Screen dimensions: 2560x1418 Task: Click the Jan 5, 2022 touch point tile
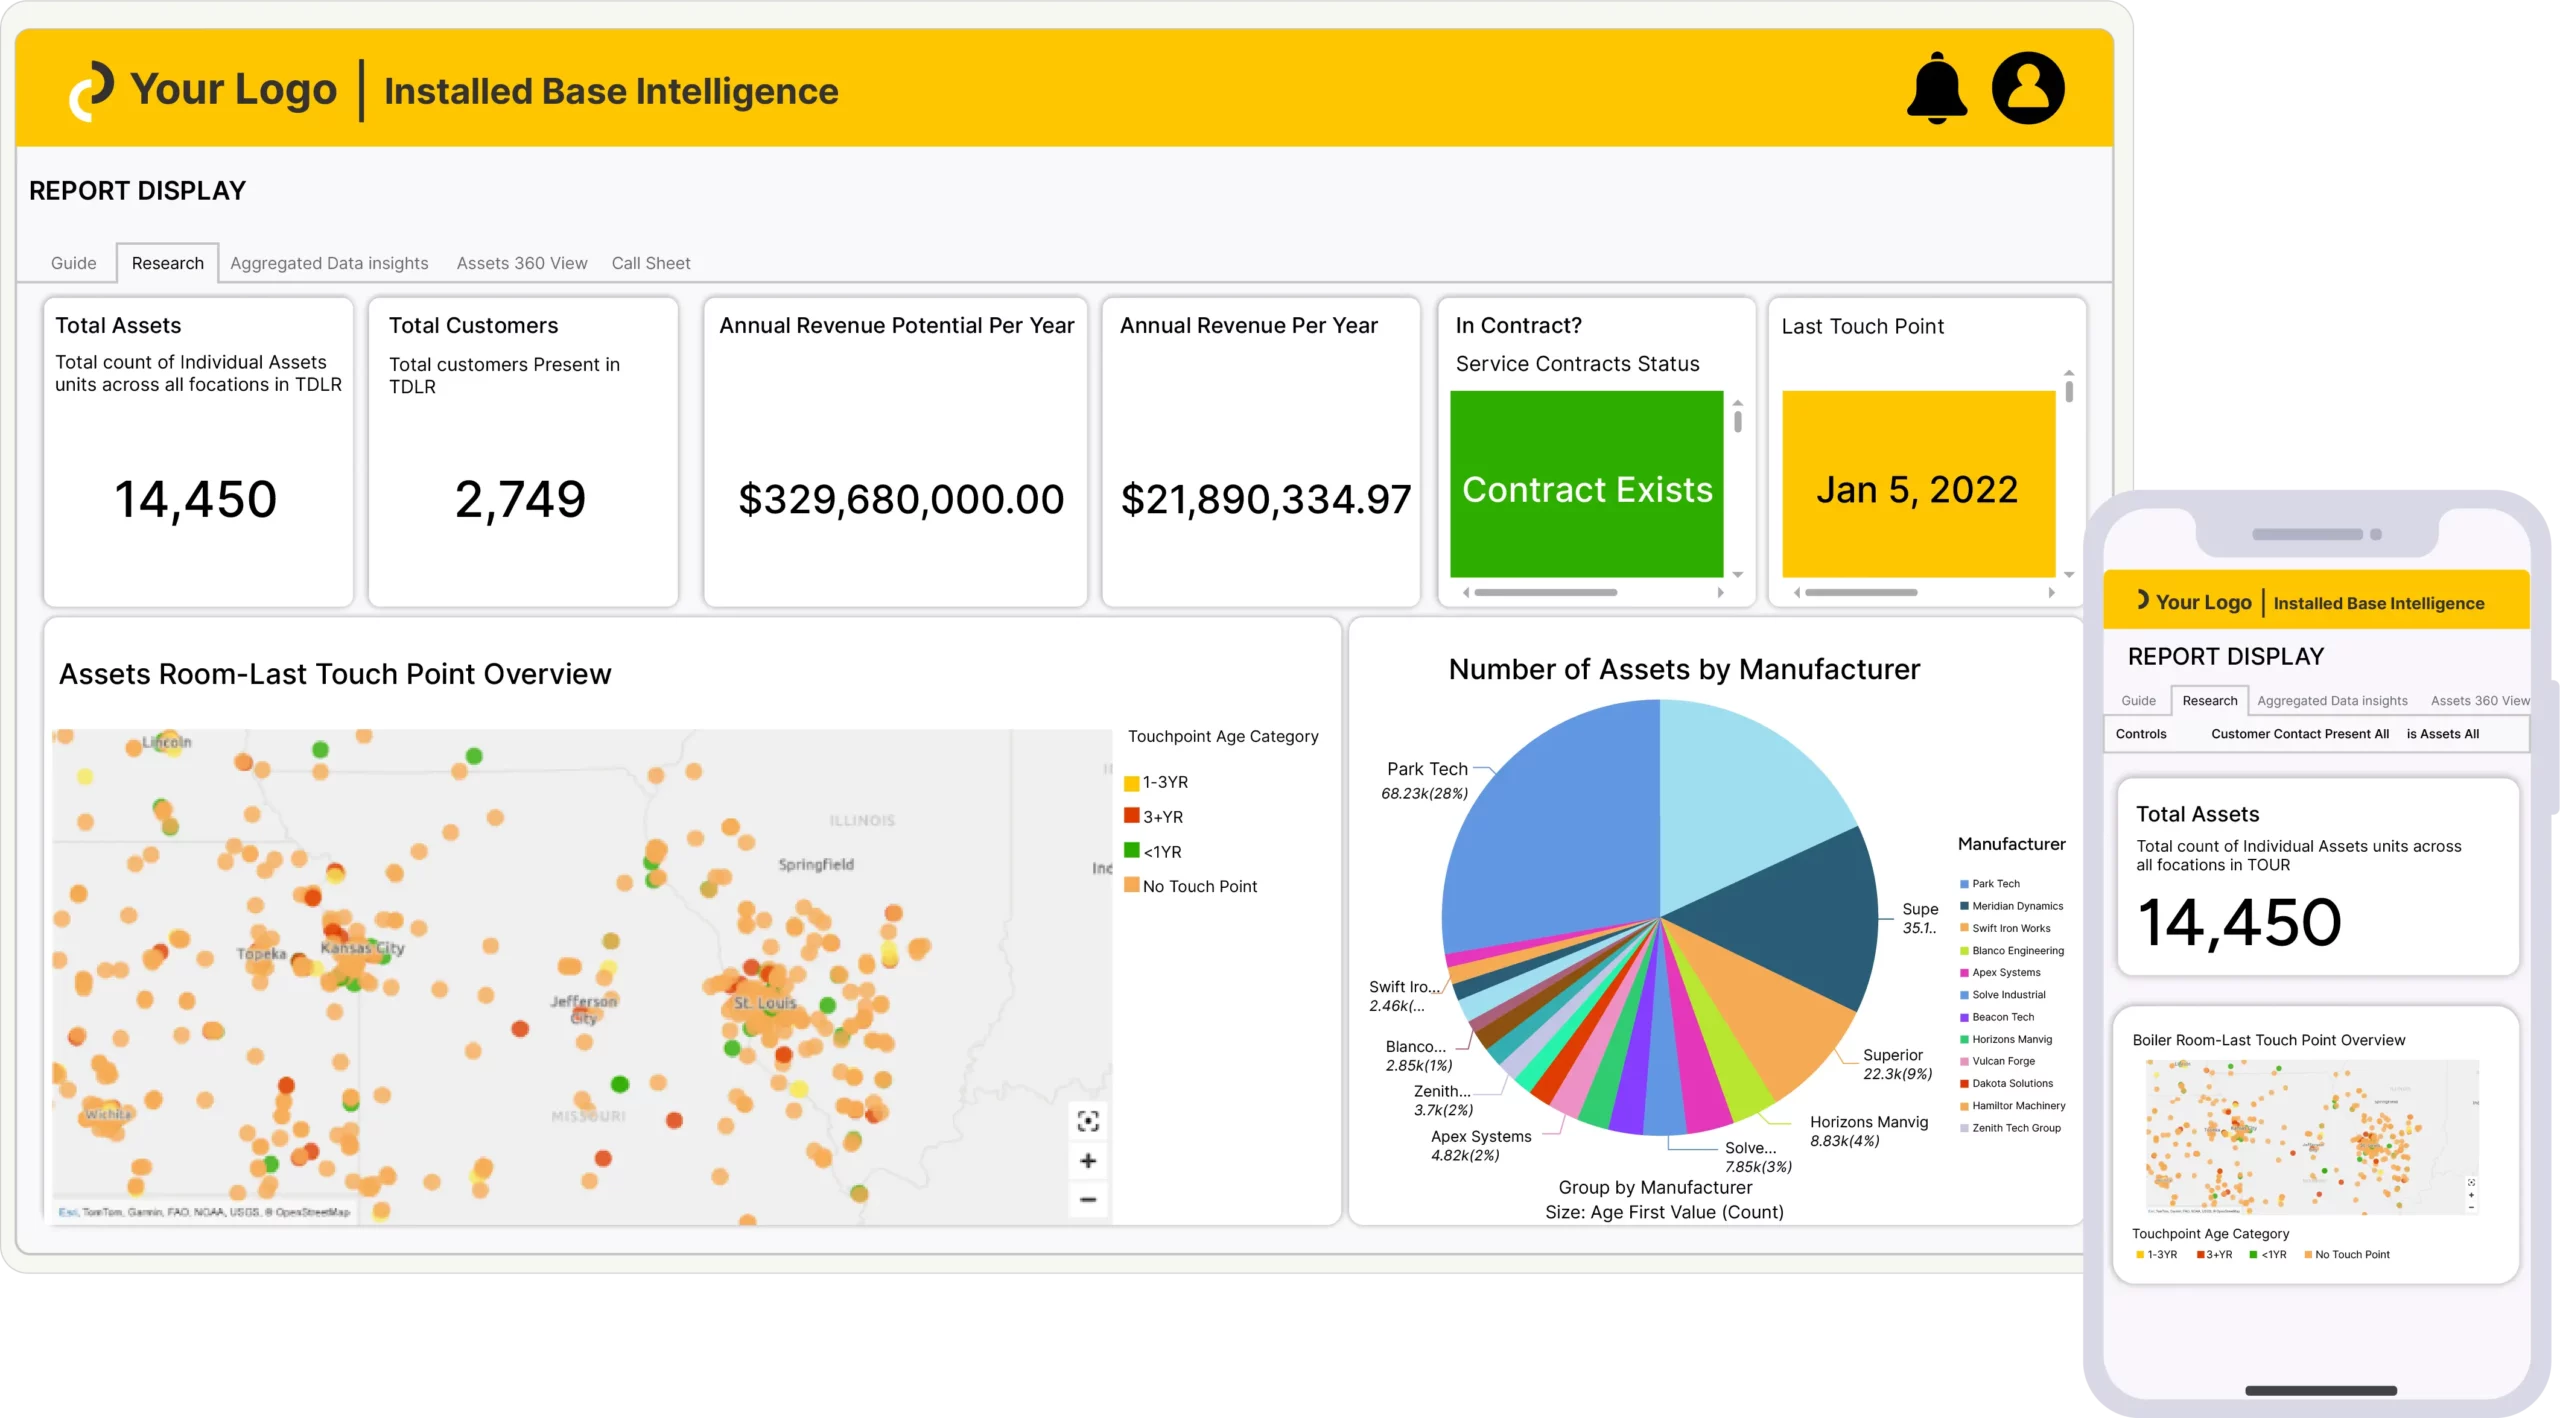1918,484
